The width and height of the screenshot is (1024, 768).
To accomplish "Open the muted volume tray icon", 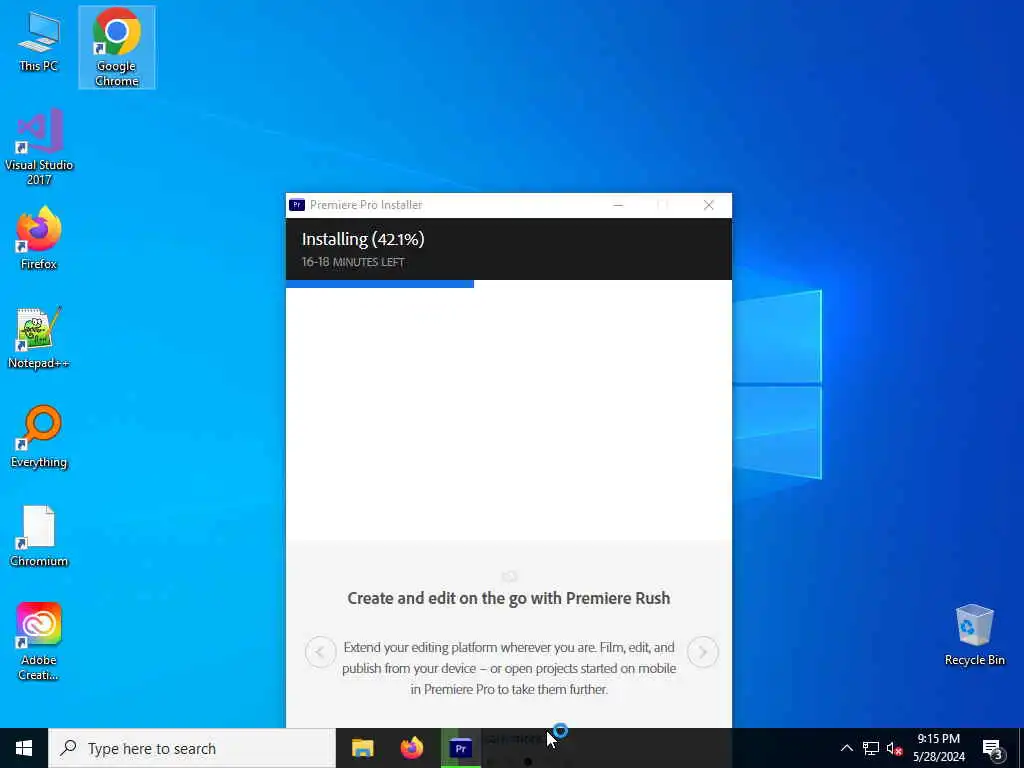I will click(x=894, y=748).
